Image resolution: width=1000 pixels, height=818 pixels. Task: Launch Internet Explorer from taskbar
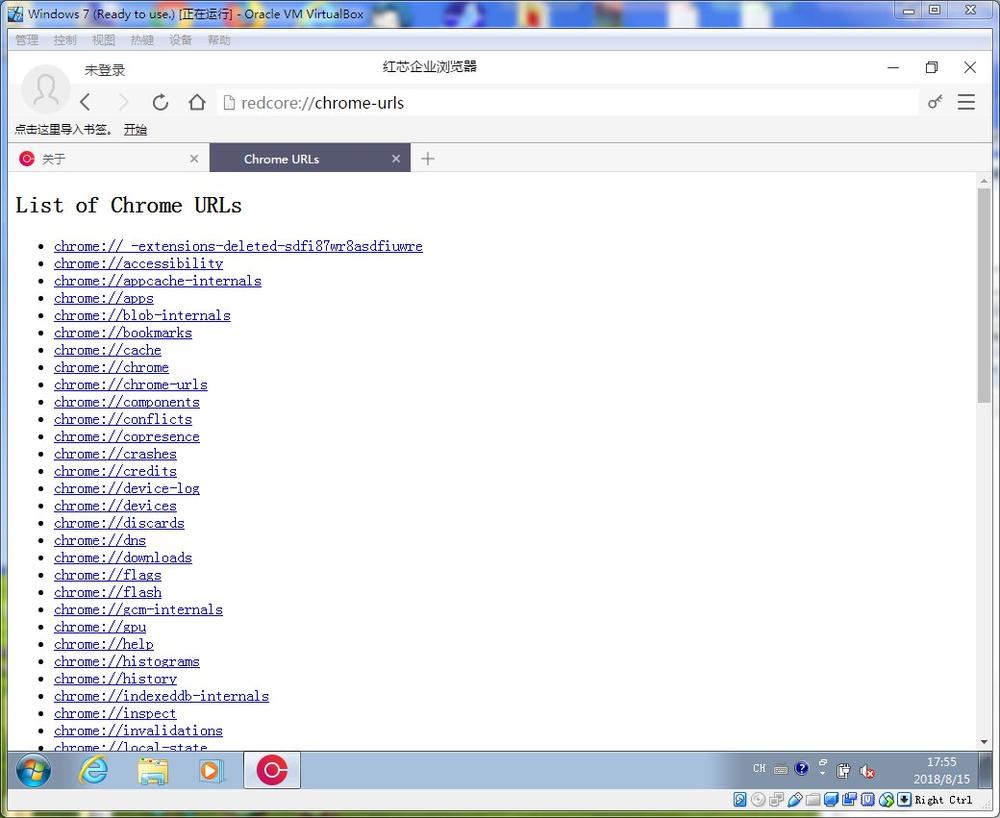tap(94, 770)
